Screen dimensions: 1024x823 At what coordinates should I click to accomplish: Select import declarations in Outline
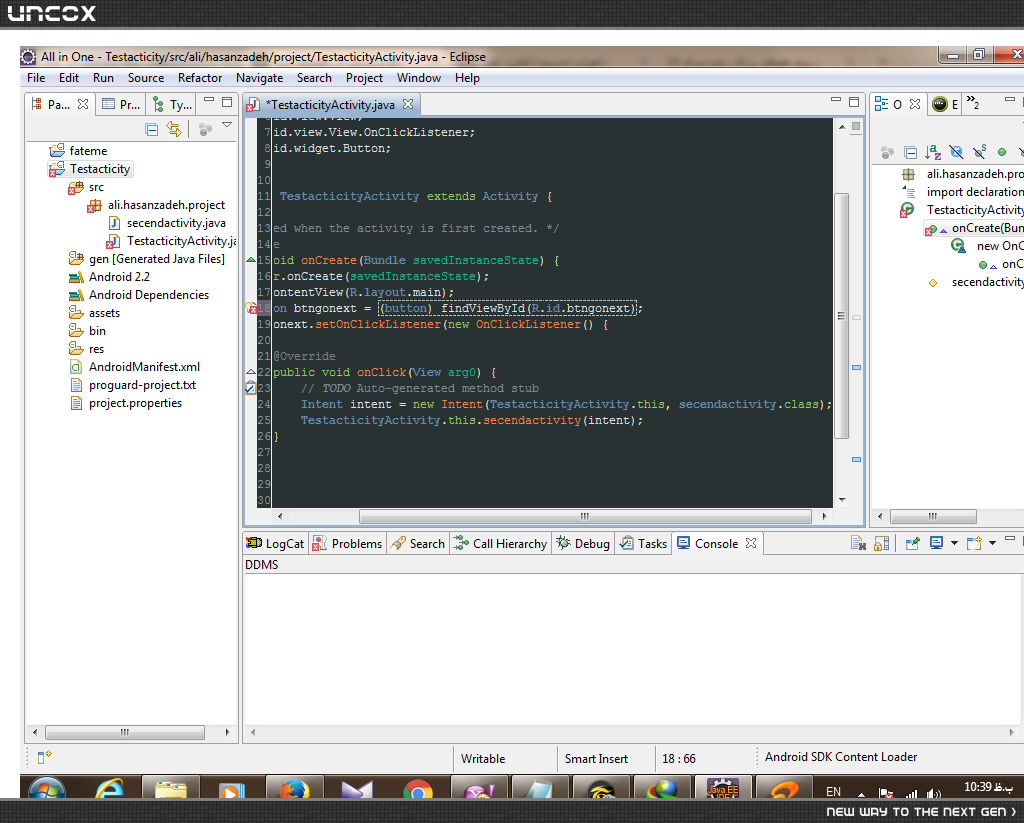click(975, 192)
